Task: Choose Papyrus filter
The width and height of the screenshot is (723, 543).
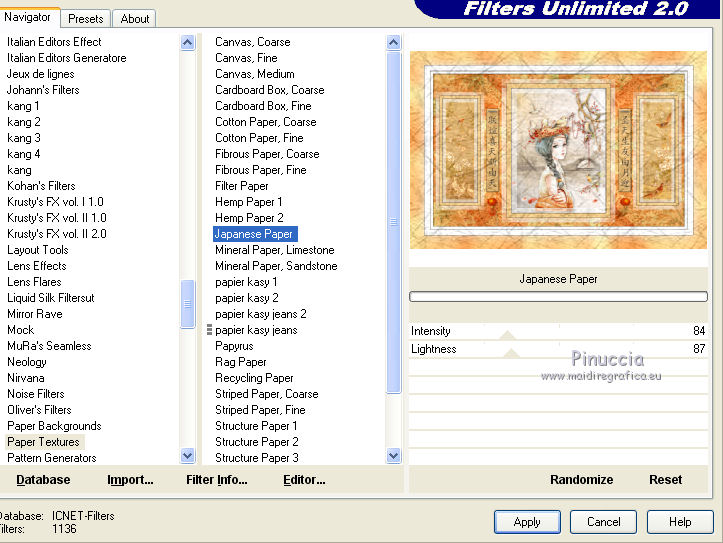Action: click(234, 346)
